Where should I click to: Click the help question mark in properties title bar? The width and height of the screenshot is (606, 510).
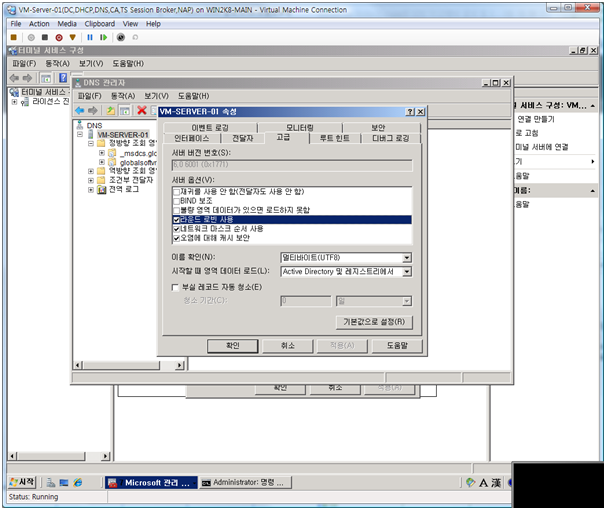[410, 112]
